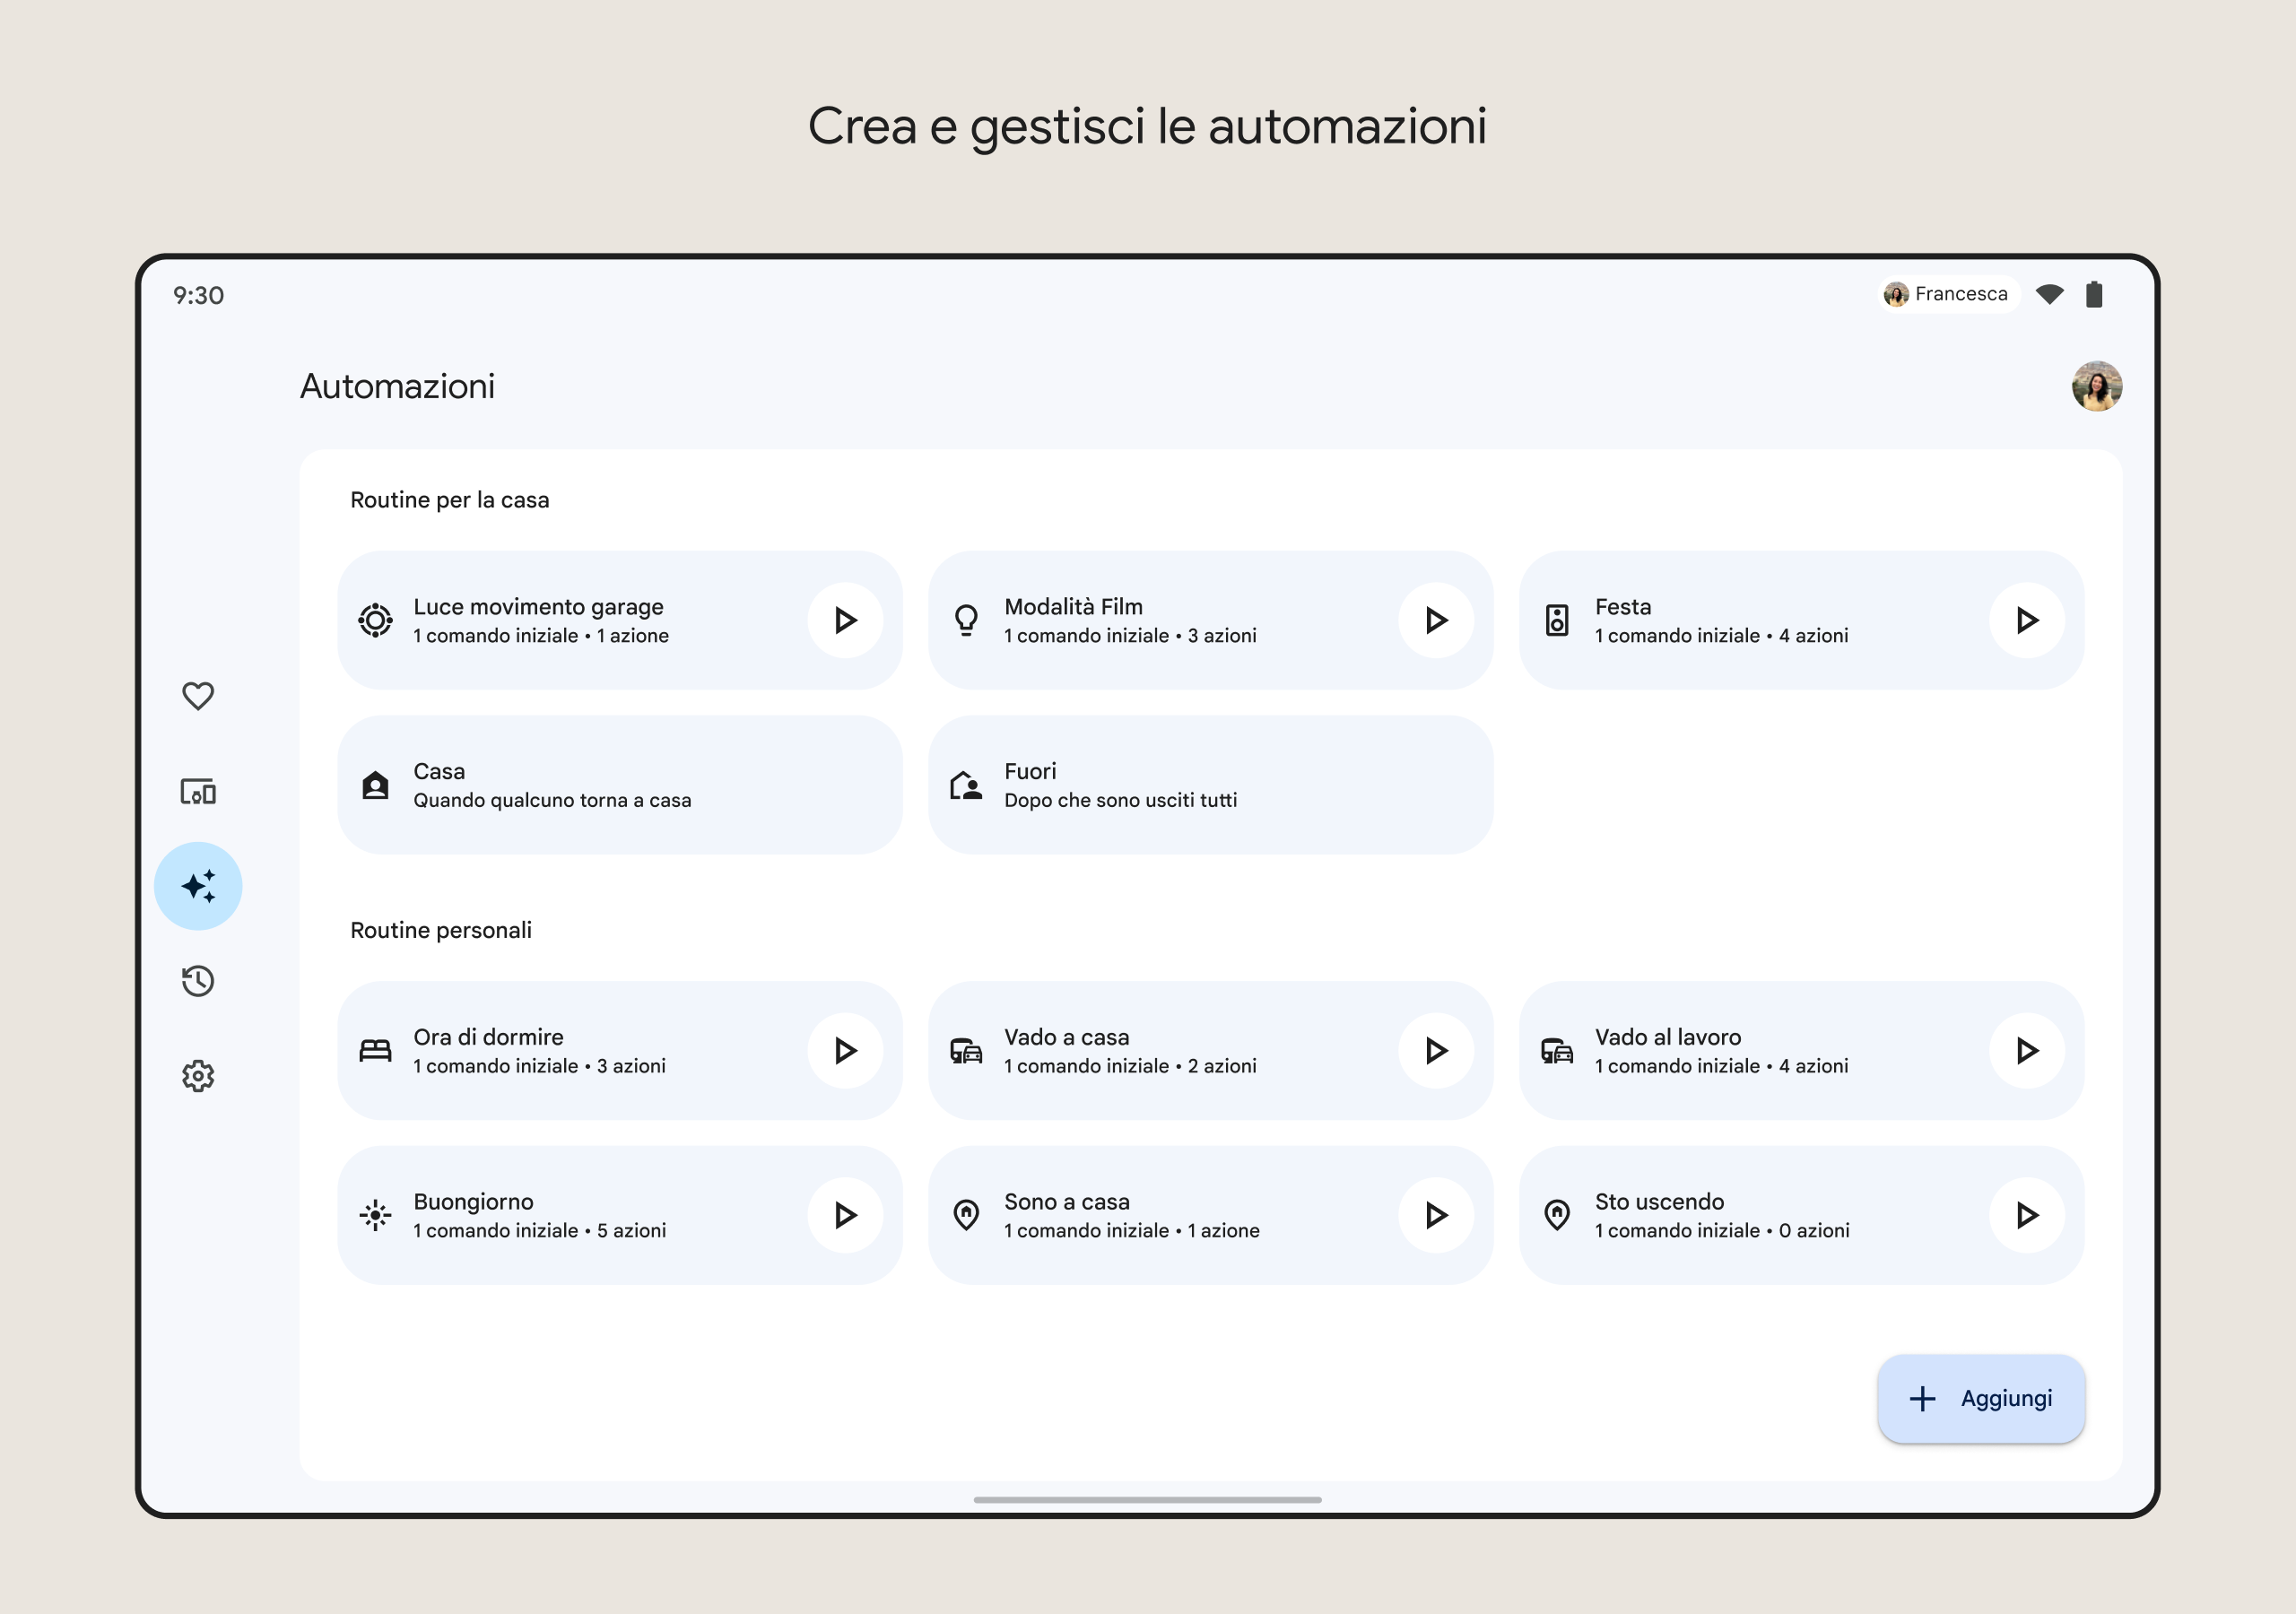The width and height of the screenshot is (2296, 1614).
Task: Click the speaker icon of Festa
Action: [1557, 620]
